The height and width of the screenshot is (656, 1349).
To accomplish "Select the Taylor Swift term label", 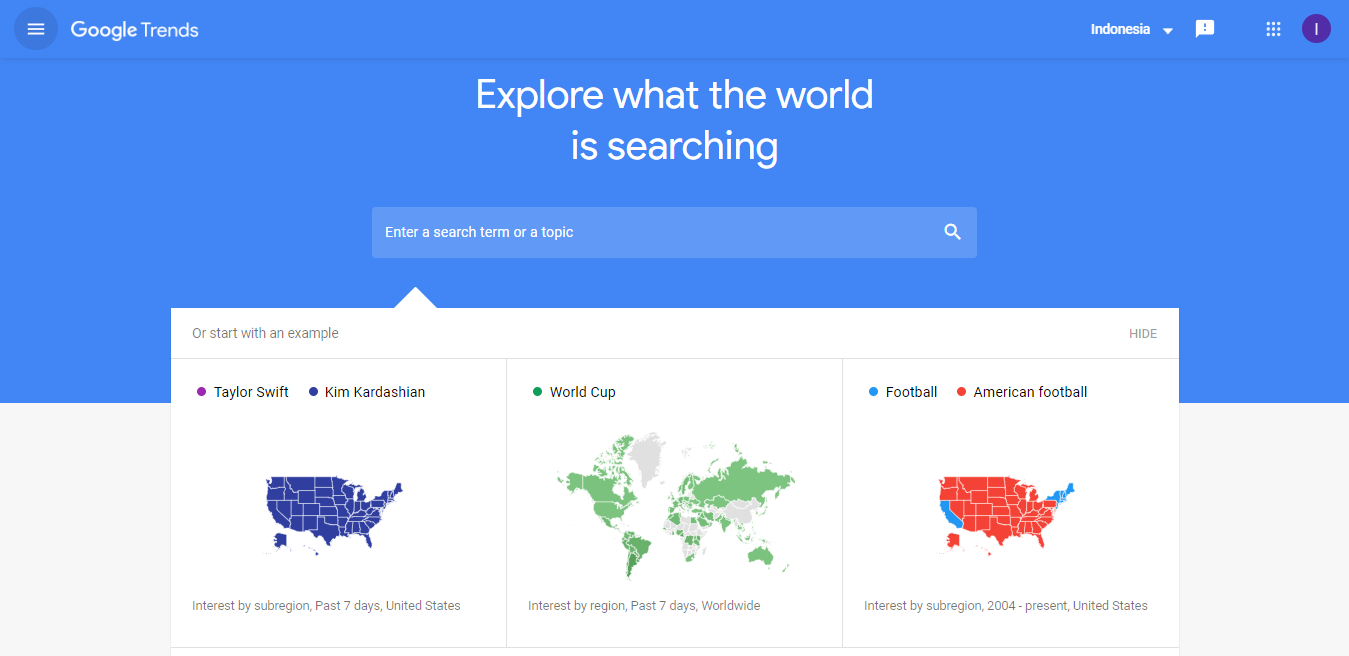I will pos(251,392).
